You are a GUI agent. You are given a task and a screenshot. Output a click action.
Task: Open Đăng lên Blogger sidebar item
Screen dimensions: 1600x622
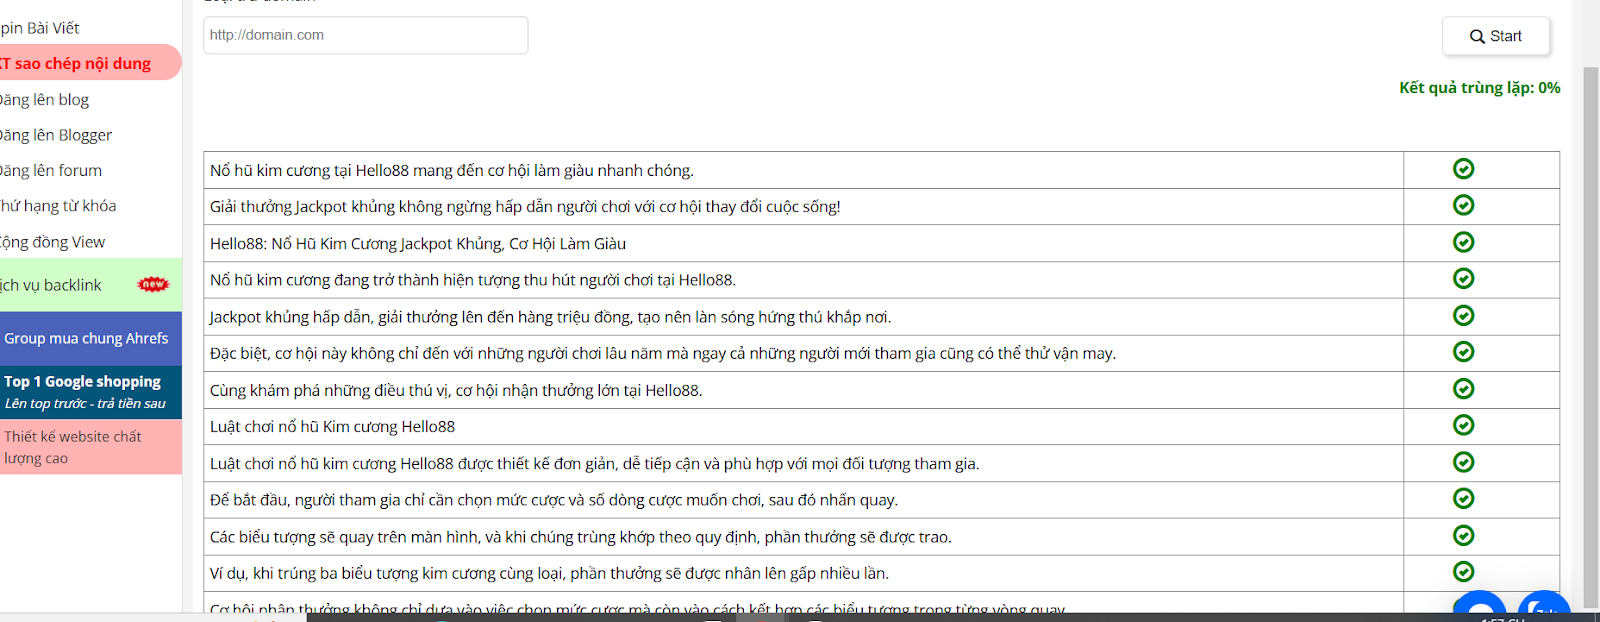point(56,135)
